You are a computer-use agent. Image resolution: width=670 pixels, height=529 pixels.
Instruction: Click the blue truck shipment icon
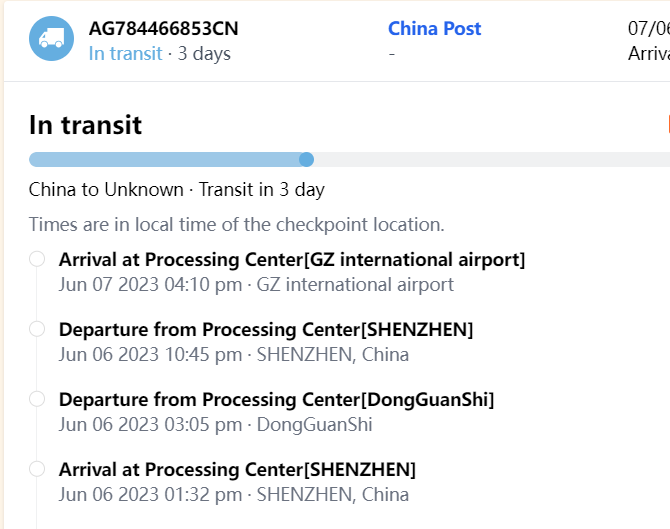51,39
